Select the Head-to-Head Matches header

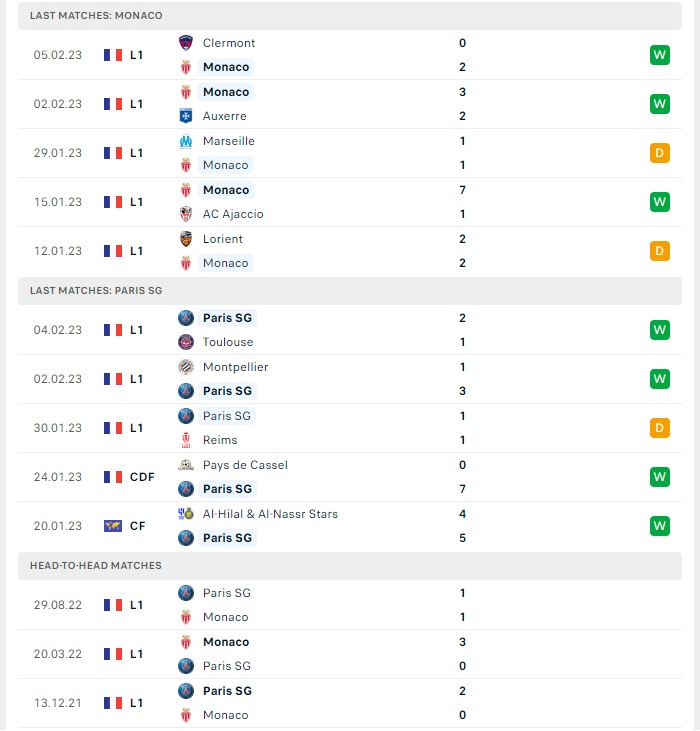pyautogui.click(x=350, y=565)
